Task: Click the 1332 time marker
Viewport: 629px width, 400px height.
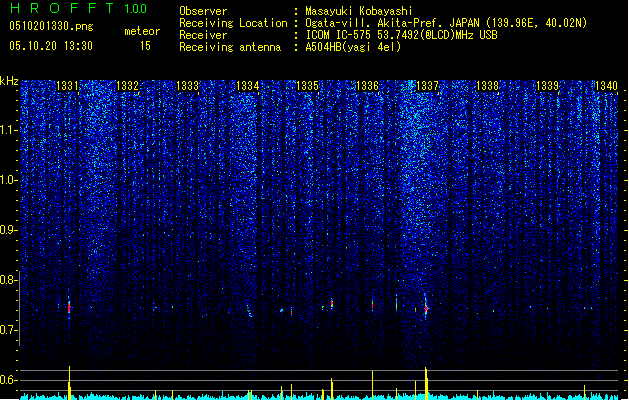Action: 127,86
